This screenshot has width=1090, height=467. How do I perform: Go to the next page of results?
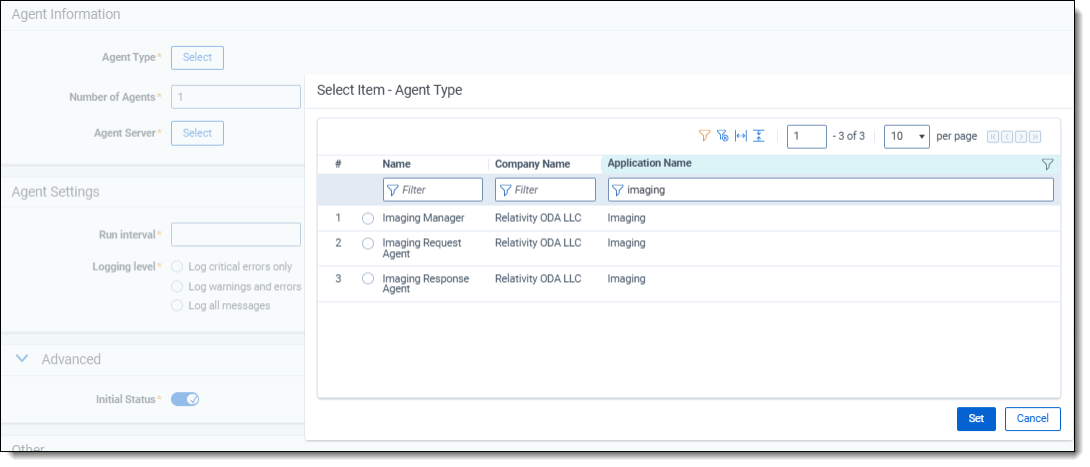[1021, 137]
